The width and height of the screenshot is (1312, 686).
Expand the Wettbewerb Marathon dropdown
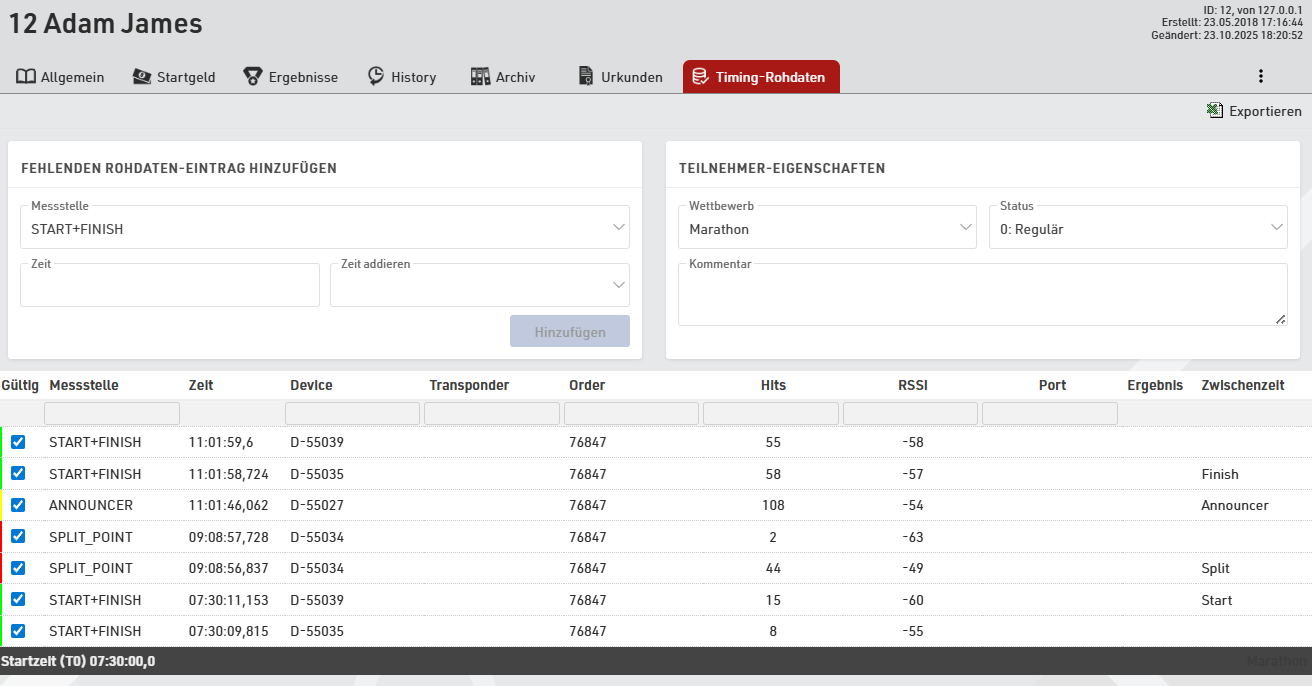pos(826,229)
